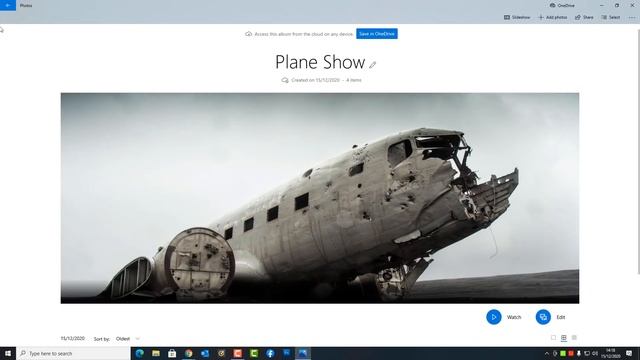Screen dimensions: 640x360
Task: Start the Slideshow from the toolbar
Action: [x=517, y=17]
